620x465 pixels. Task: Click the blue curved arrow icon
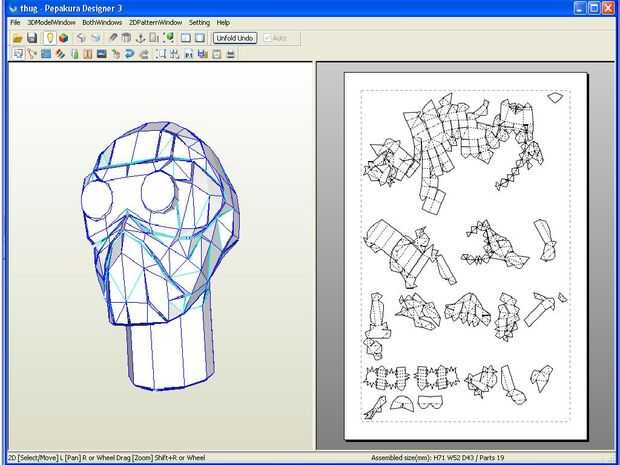[129, 53]
